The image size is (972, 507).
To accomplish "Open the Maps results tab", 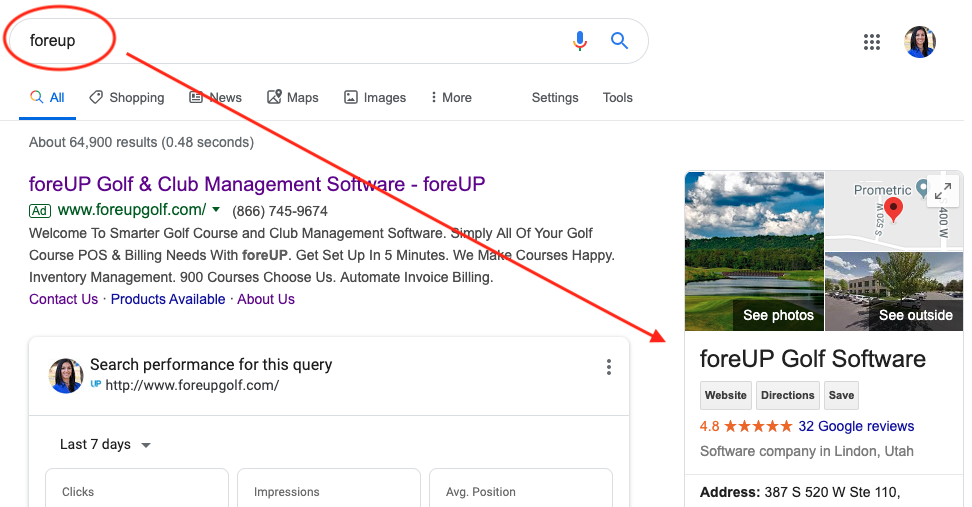I will pyautogui.click(x=292, y=97).
